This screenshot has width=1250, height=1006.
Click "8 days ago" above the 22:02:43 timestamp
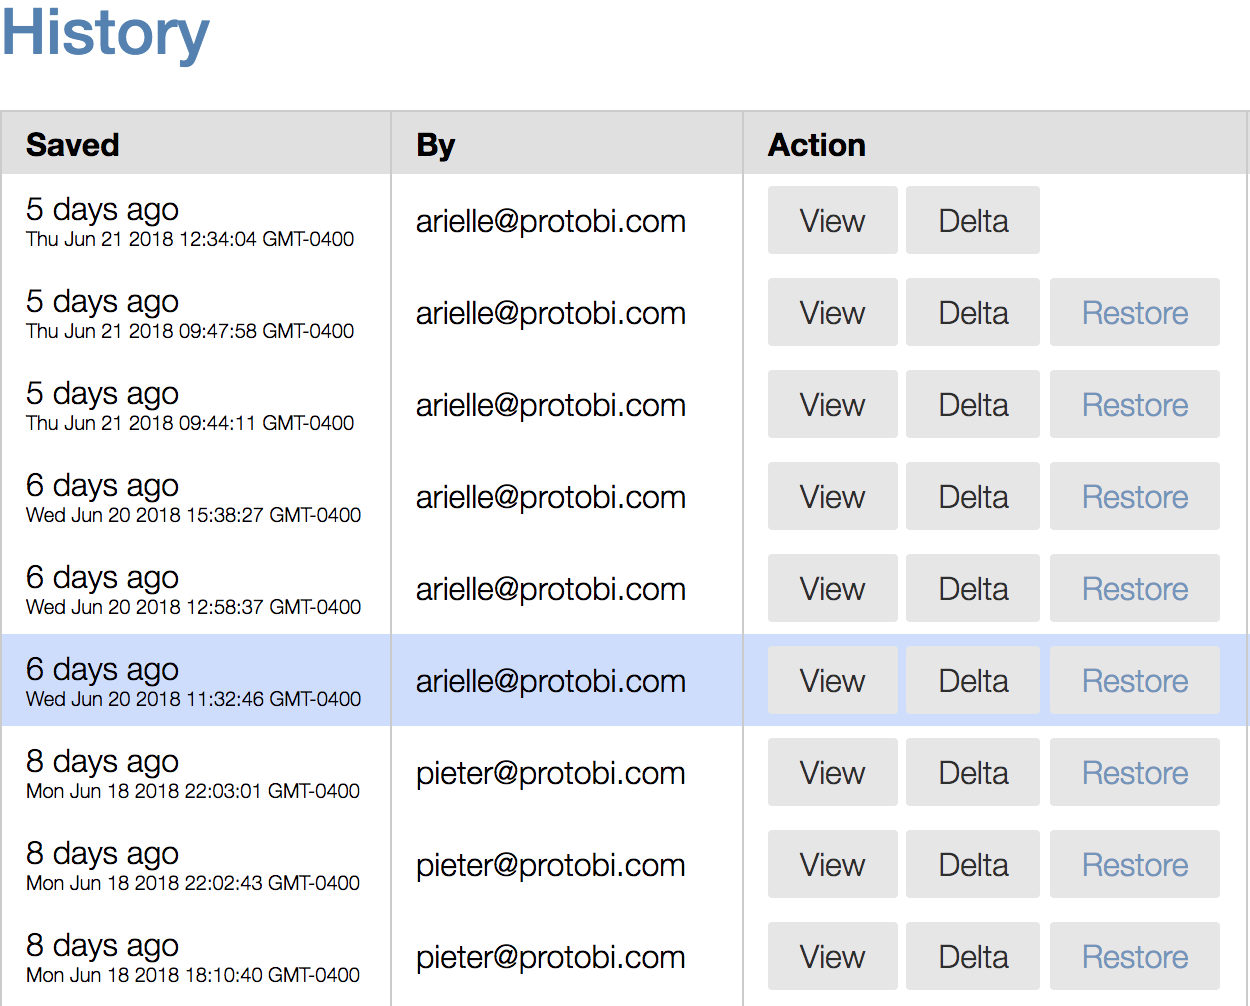102,854
